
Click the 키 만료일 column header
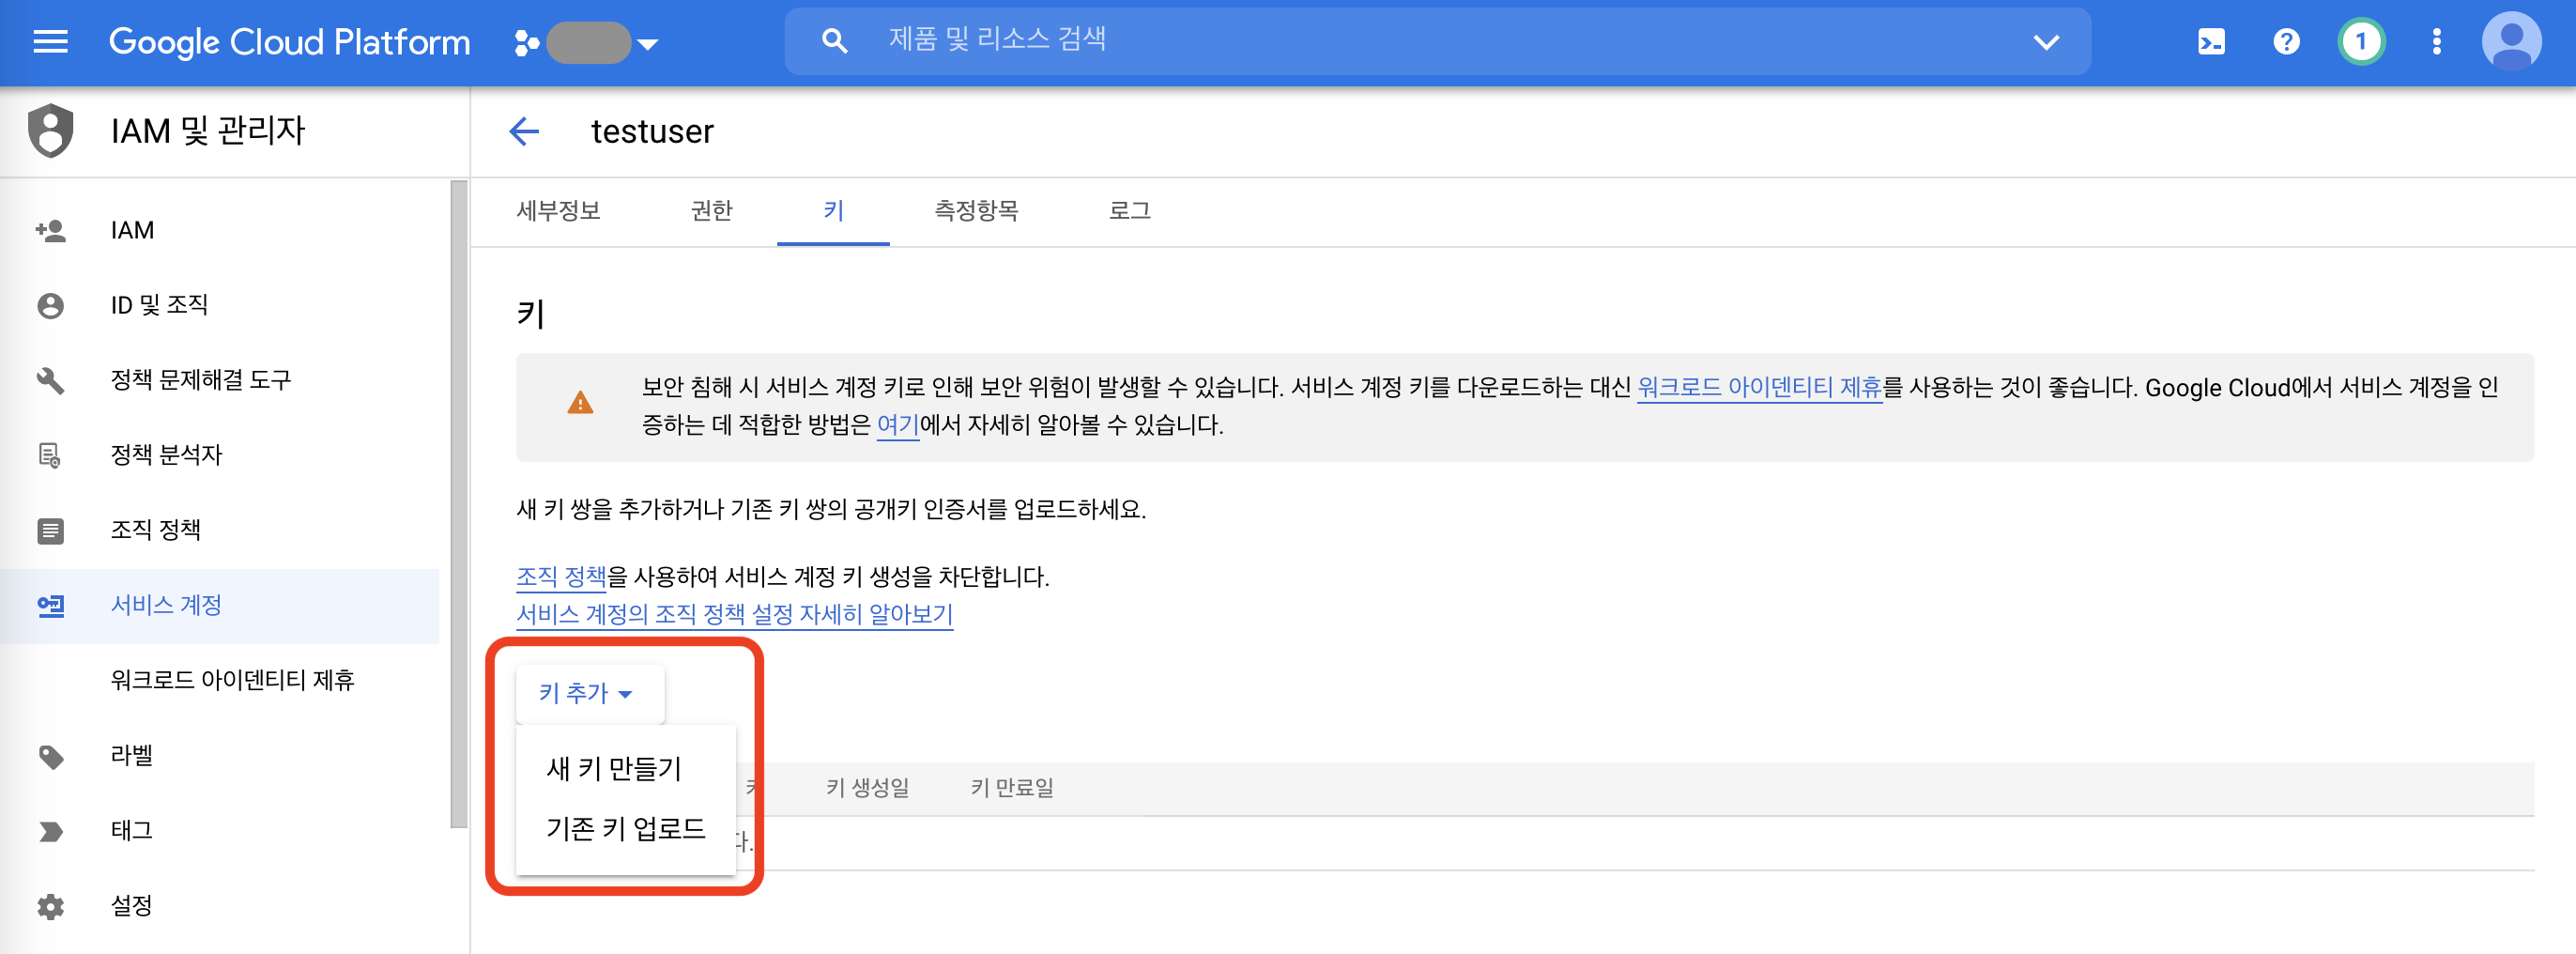1012,789
